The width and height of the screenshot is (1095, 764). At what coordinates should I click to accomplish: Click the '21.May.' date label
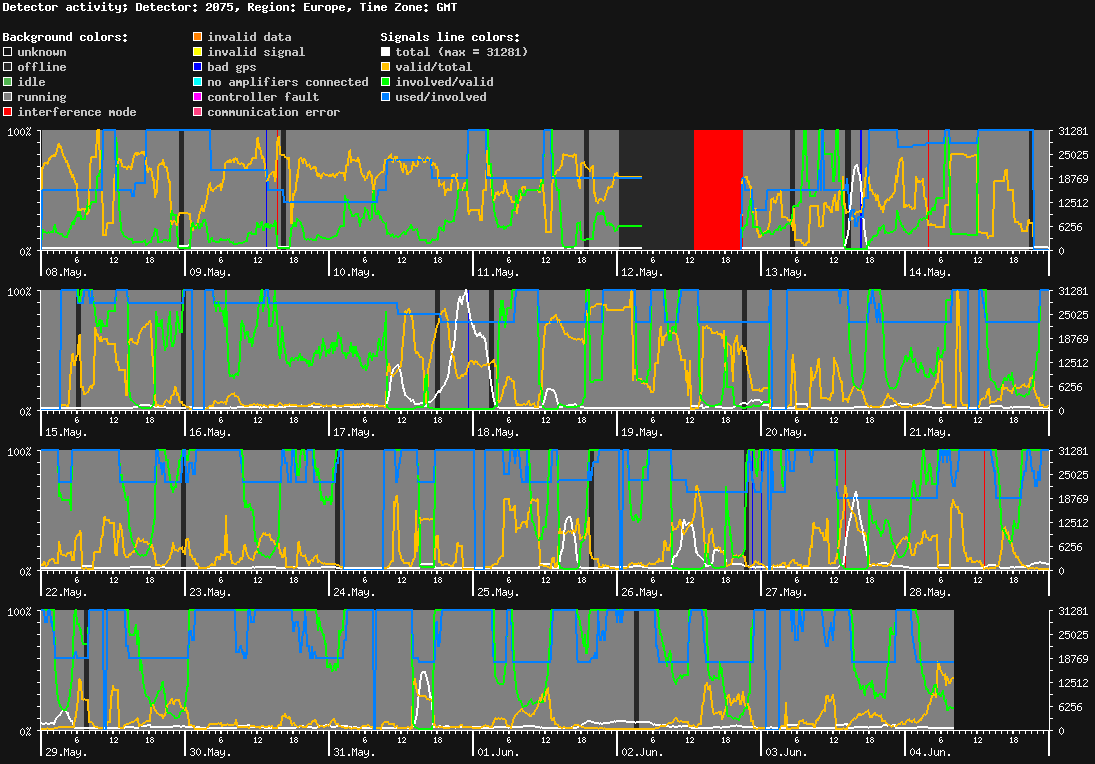pyautogui.click(x=930, y=432)
